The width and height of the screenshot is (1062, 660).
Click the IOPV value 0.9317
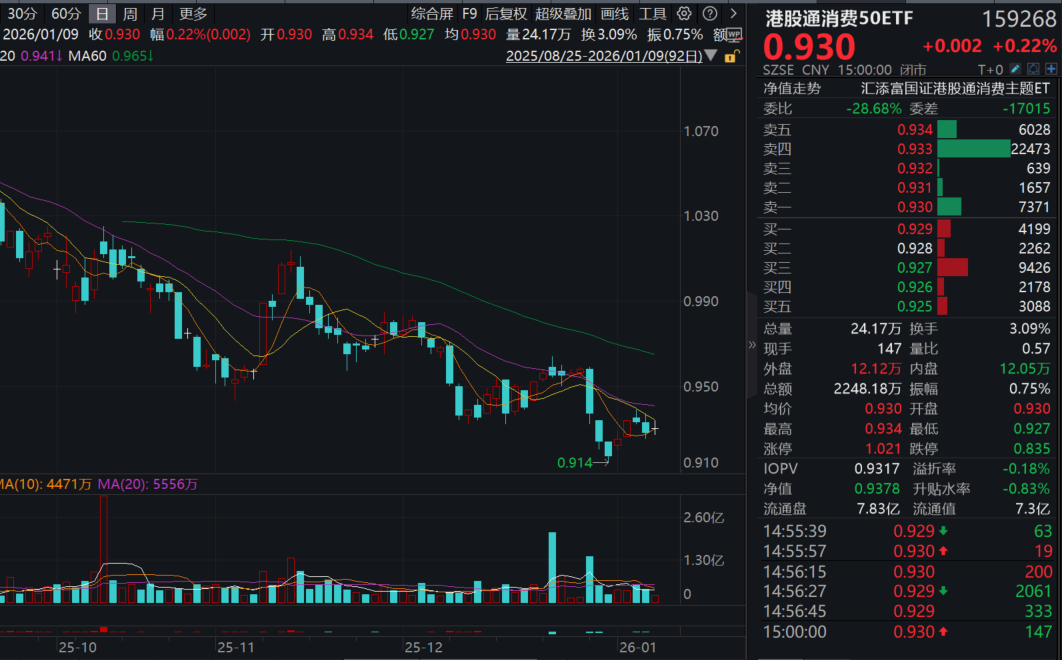877,469
